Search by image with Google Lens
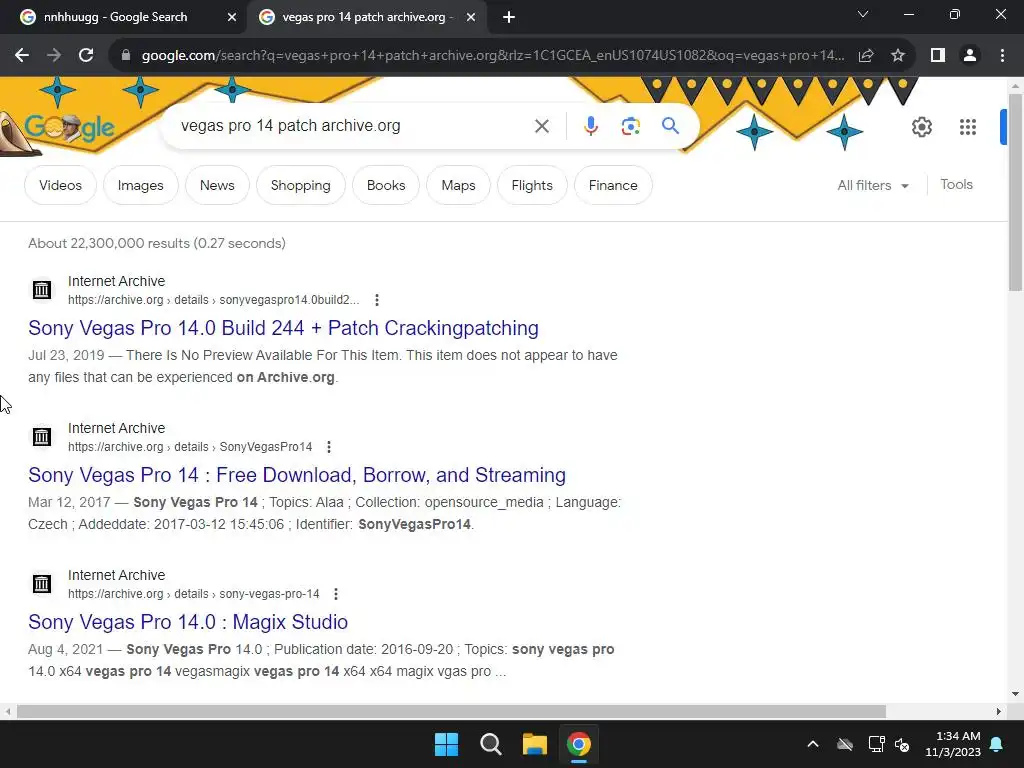The width and height of the screenshot is (1024, 768). click(x=630, y=126)
